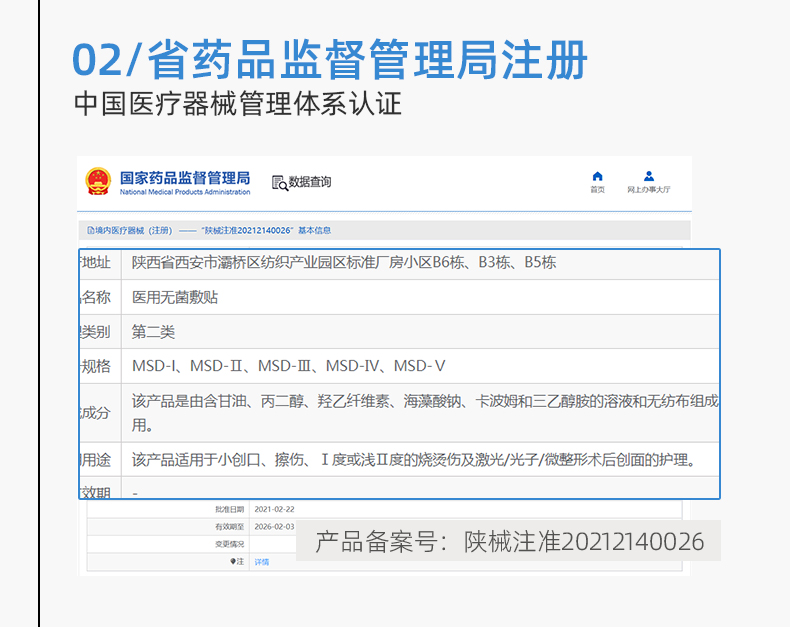Click the marker icon beside 注

point(233,562)
